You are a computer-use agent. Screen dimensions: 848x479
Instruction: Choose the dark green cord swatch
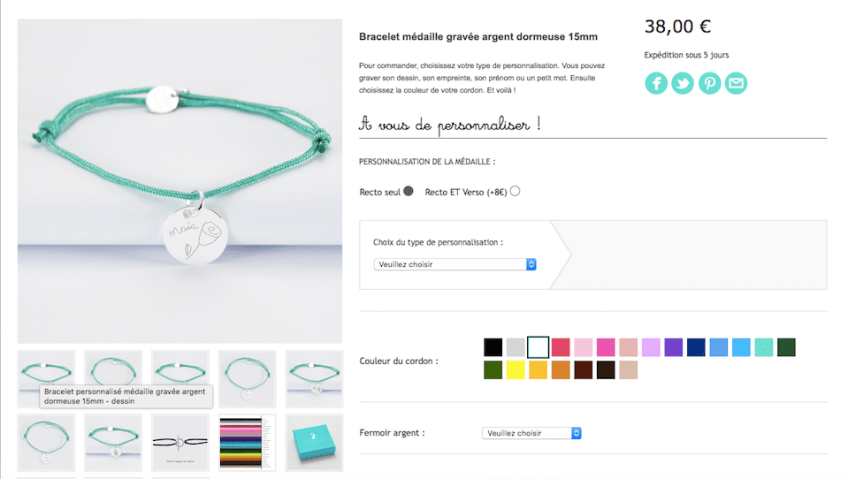[x=786, y=347]
